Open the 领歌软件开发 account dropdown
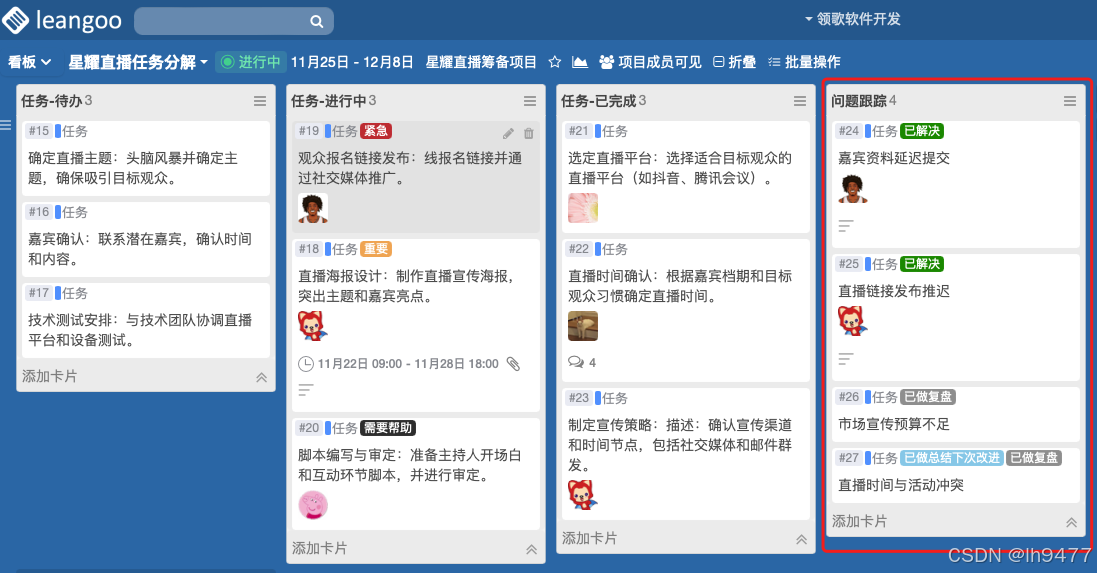The image size is (1097, 573). pos(853,19)
